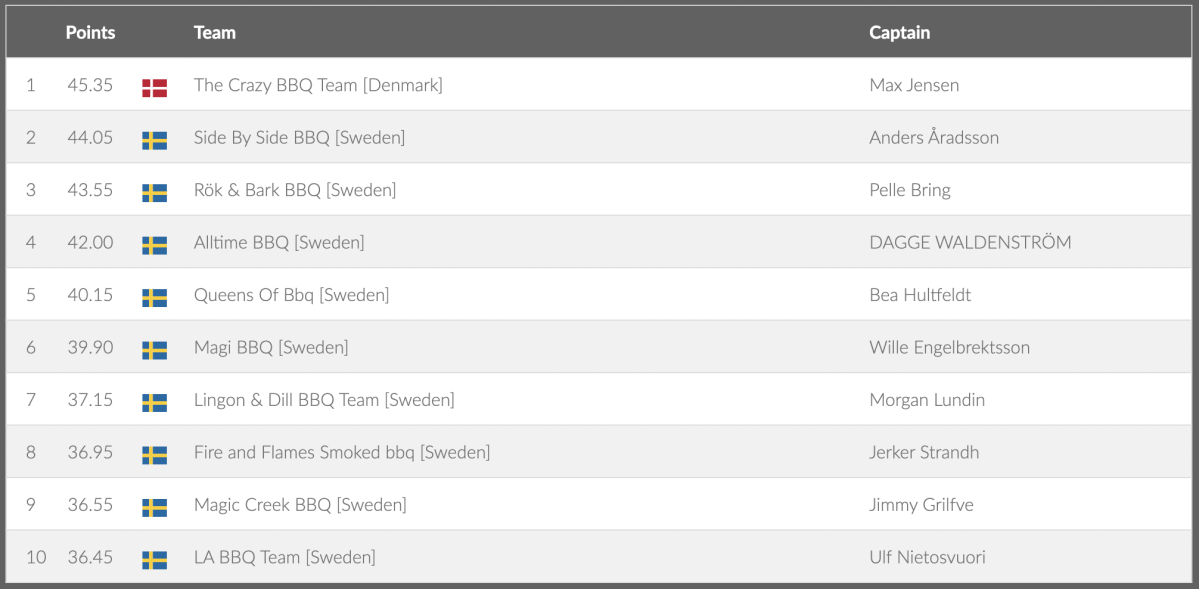Click captain name Max Jensen

point(914,86)
